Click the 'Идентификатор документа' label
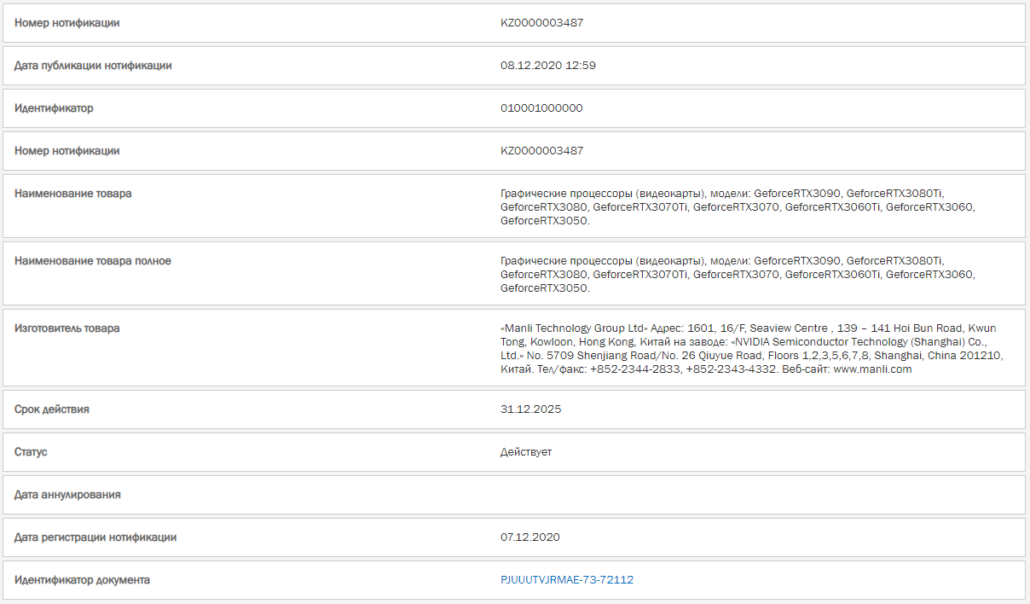The height and width of the screenshot is (604, 1030). 82,580
